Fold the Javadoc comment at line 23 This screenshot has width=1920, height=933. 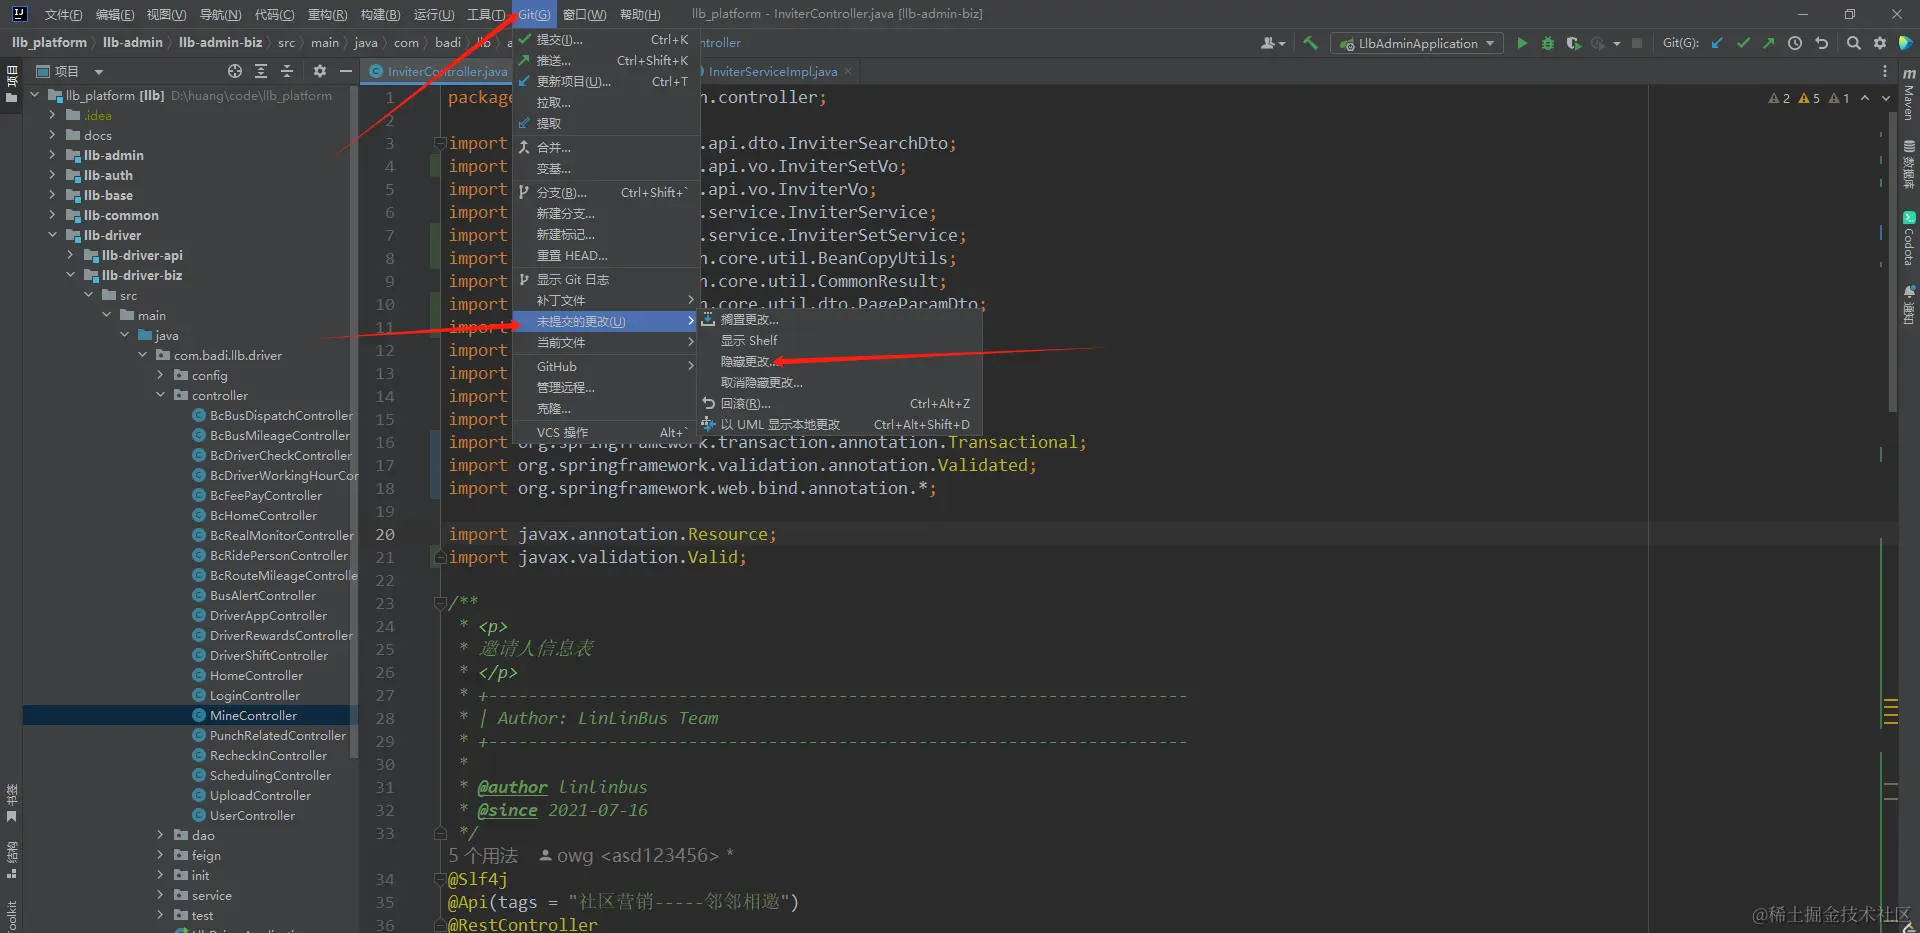[439, 603]
